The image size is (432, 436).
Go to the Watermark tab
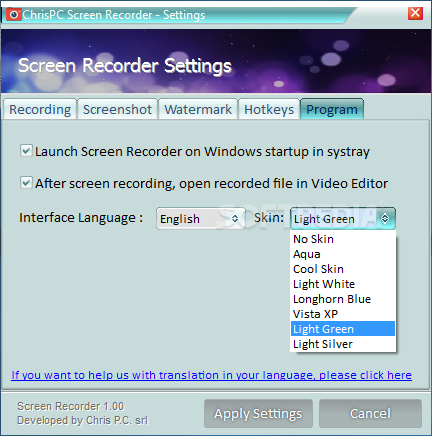[x=198, y=109]
